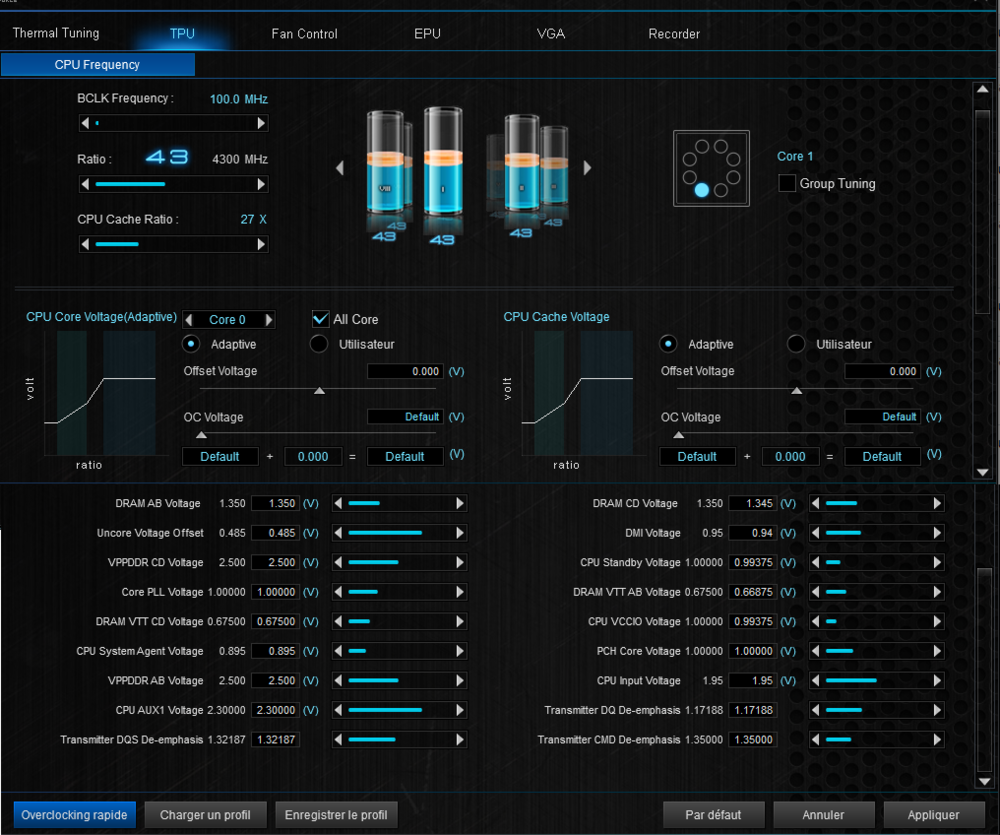Click left arrow of core cylinder carousel
The height and width of the screenshot is (835, 1000).
pos(340,168)
